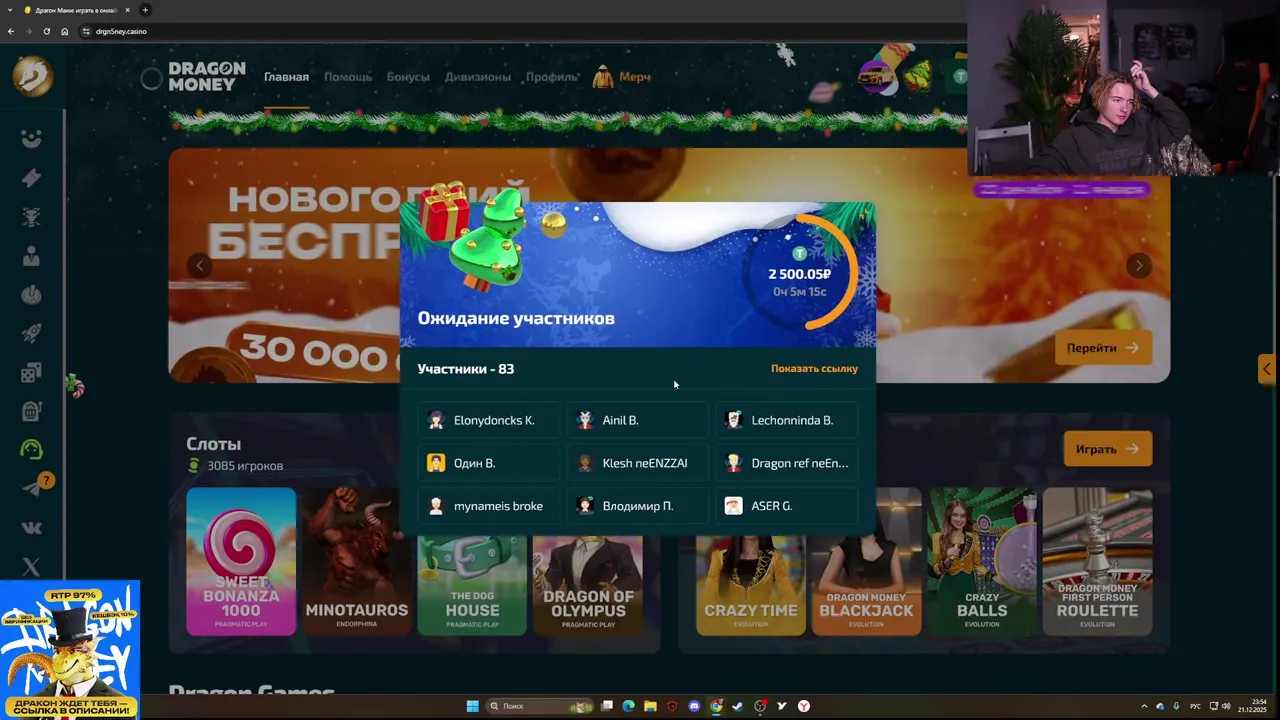Screen dimensions: 1280x720
Task: Reload the page with refresh icon
Action: pyautogui.click(x=46, y=31)
